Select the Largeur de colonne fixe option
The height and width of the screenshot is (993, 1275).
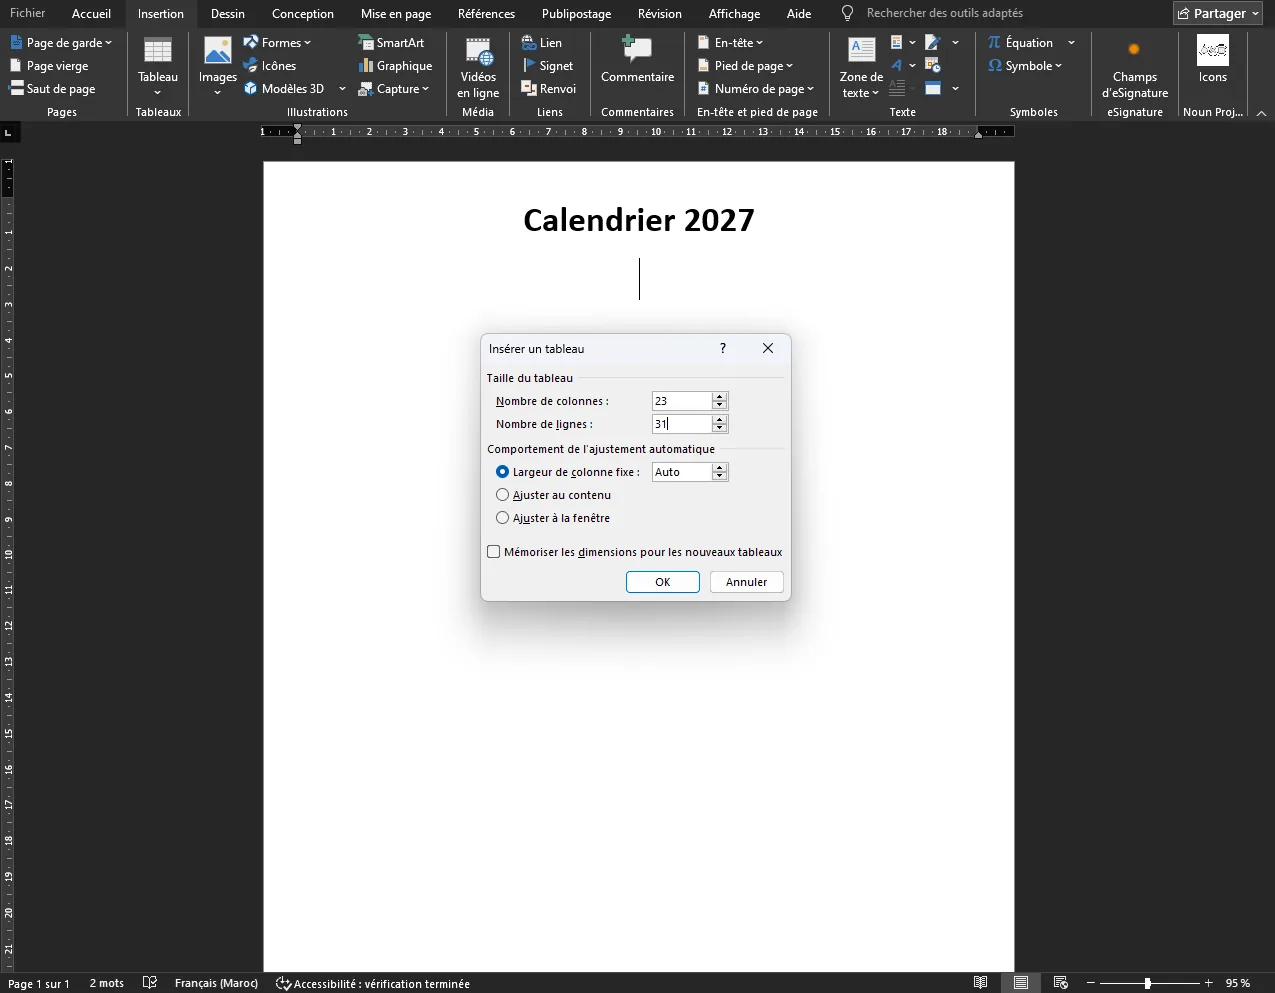coord(568,472)
